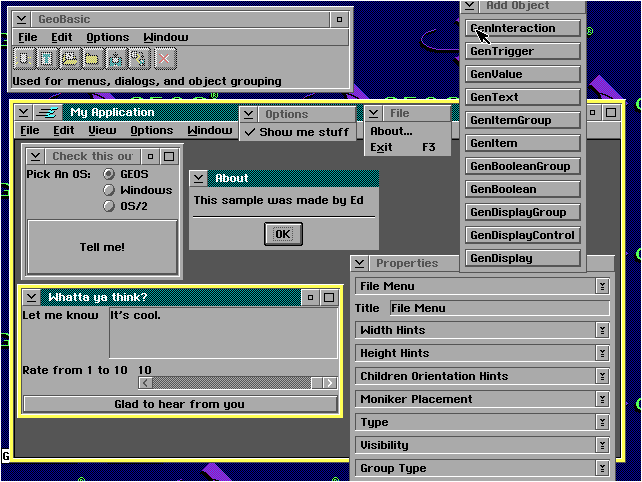Toggle the Show me stuff option
This screenshot has height=482, width=642.
[x=298, y=132]
